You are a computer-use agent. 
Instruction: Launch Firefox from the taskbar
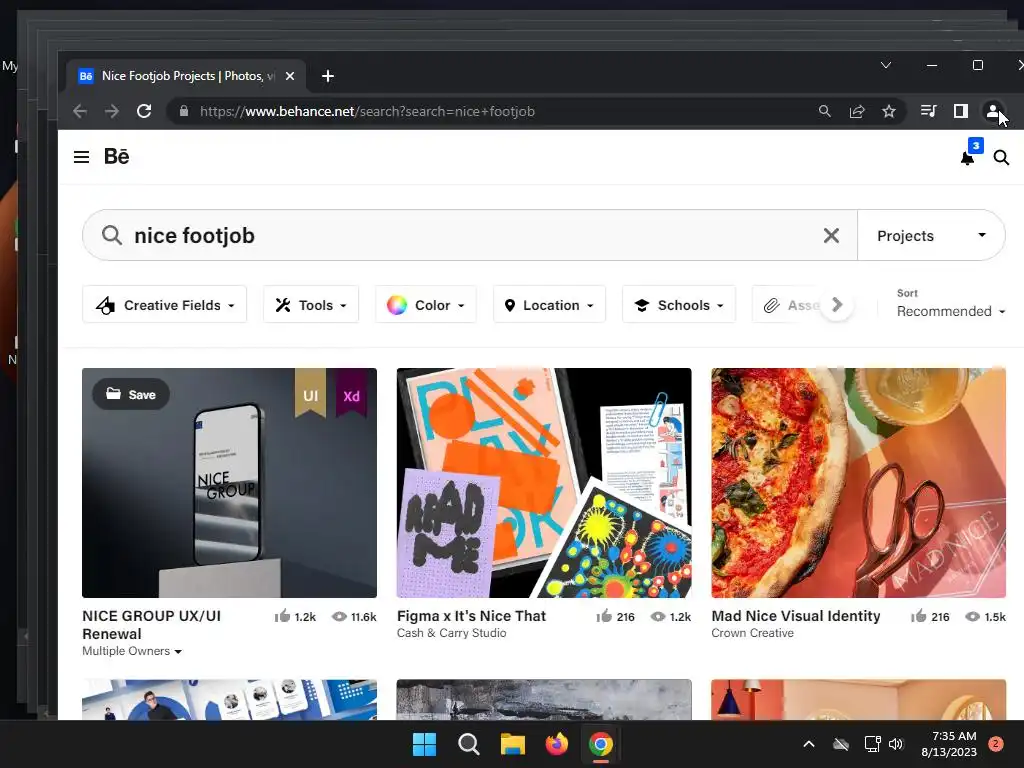pos(556,744)
